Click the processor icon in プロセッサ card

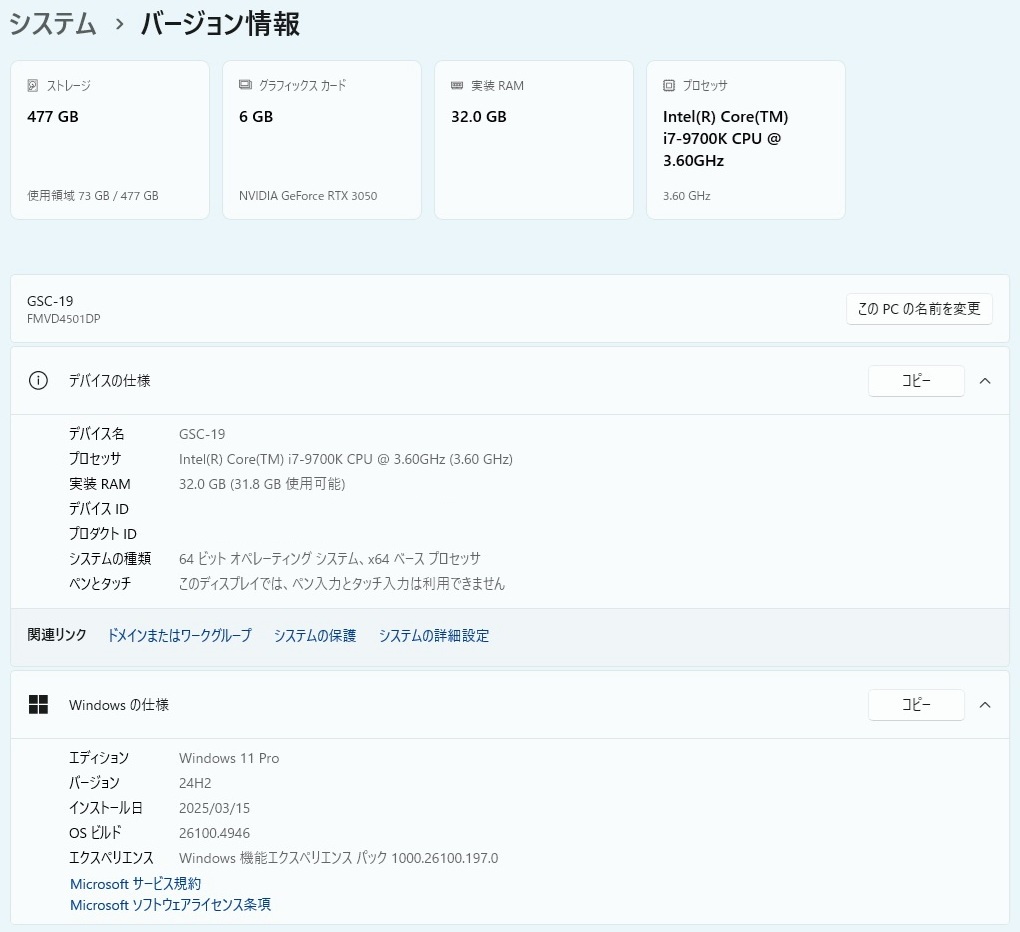point(669,86)
